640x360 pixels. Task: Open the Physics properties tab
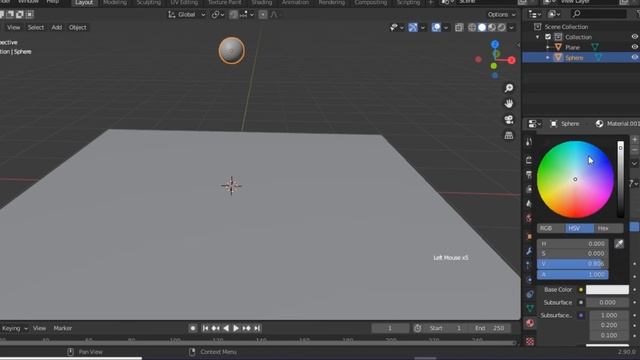tap(529, 280)
